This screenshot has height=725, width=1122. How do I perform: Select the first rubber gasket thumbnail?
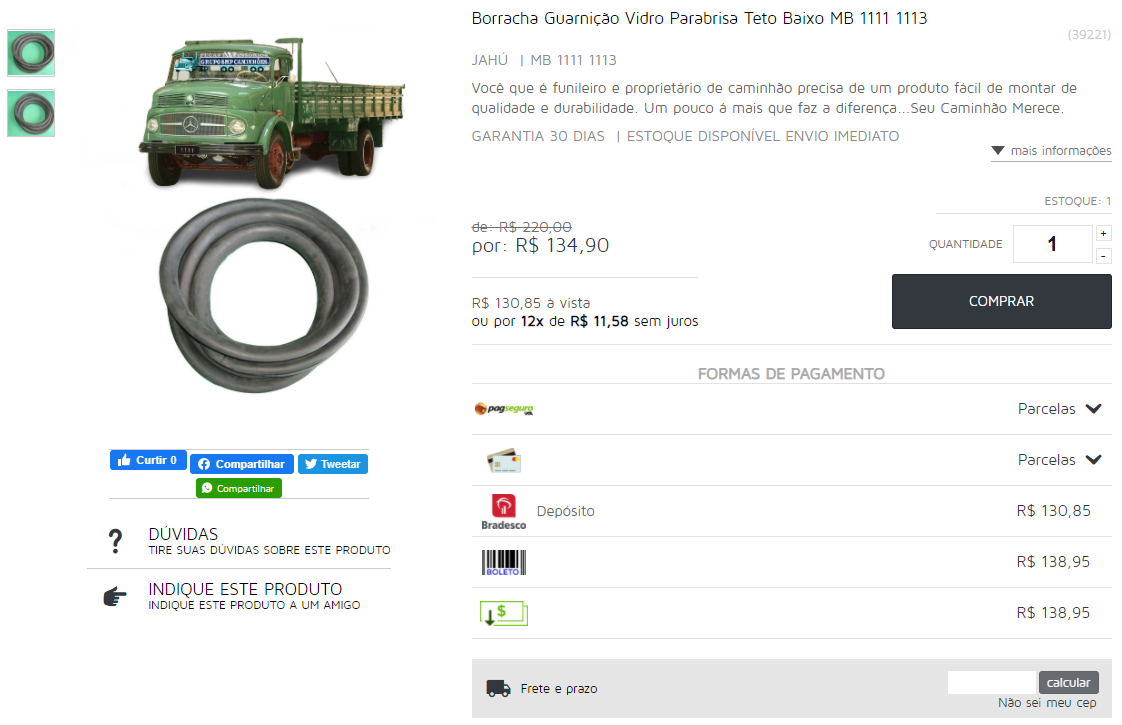(31, 53)
